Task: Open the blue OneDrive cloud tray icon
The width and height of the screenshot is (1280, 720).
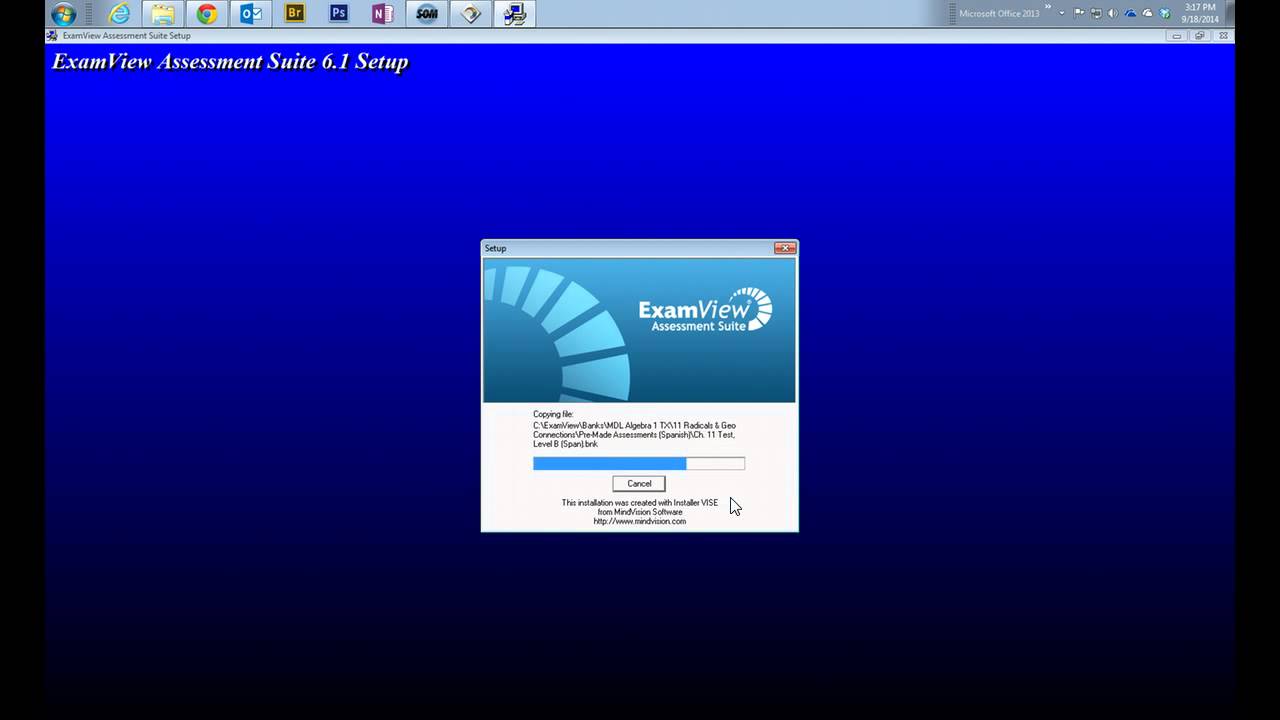Action: point(1130,14)
